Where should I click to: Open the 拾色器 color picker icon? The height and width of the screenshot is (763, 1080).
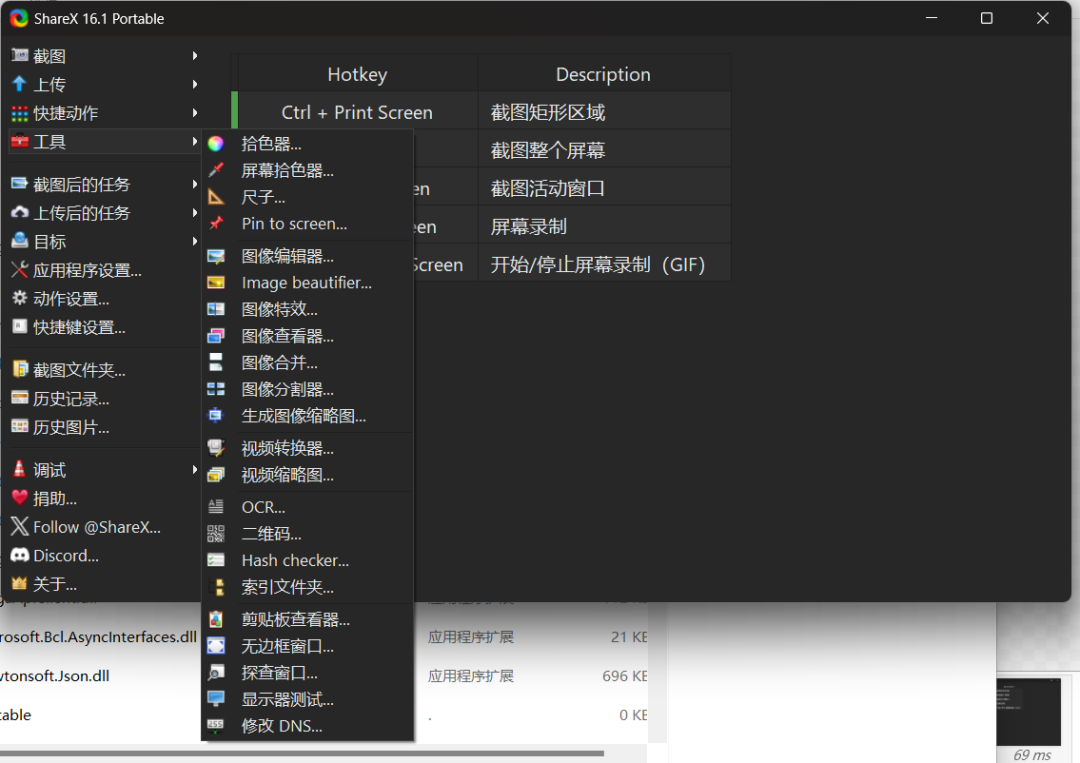(216, 143)
